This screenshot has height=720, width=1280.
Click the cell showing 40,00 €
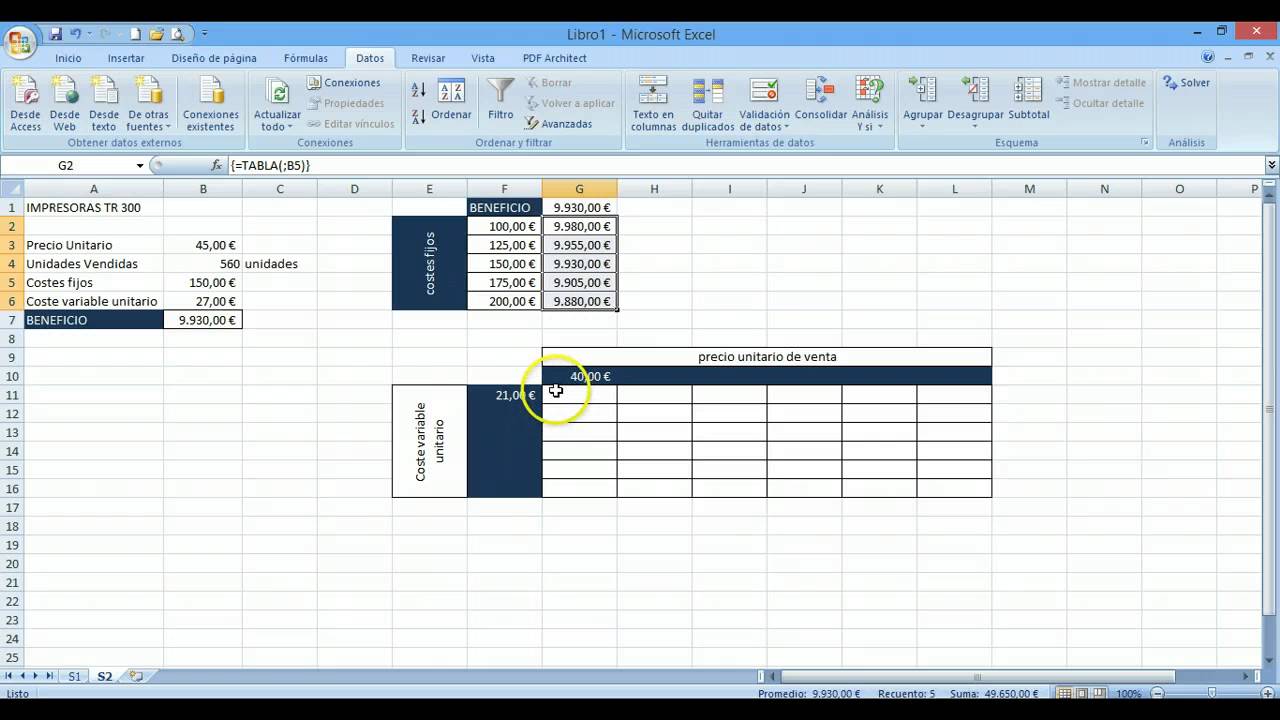[579, 376]
